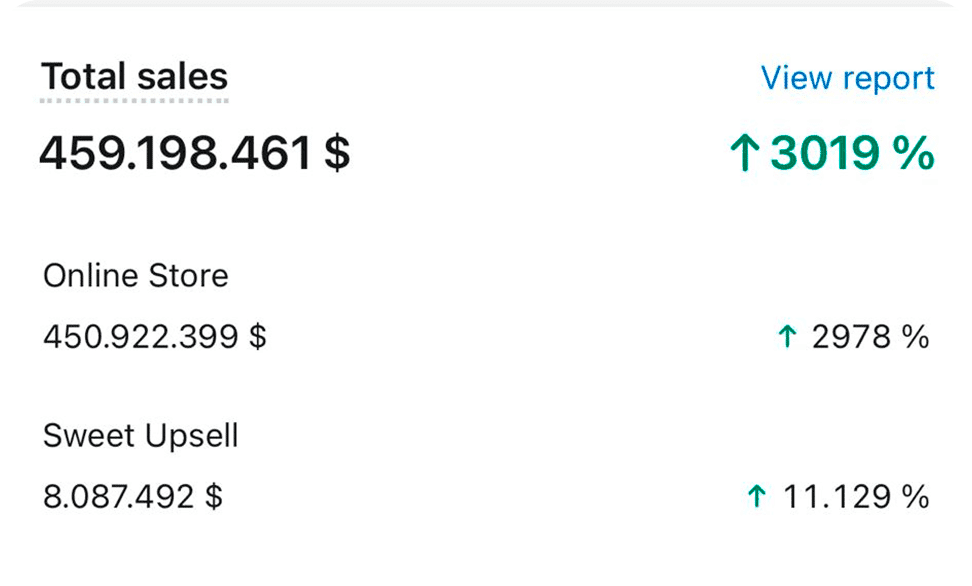Image resolution: width=972 pixels, height=586 pixels.
Task: Click the 11.129 % Sweet Upsell change
Action: pyautogui.click(x=856, y=496)
